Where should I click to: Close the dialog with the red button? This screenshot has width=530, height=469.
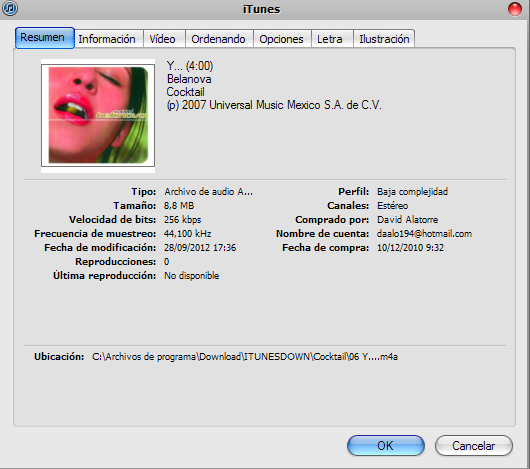pyautogui.click(x=515, y=9)
